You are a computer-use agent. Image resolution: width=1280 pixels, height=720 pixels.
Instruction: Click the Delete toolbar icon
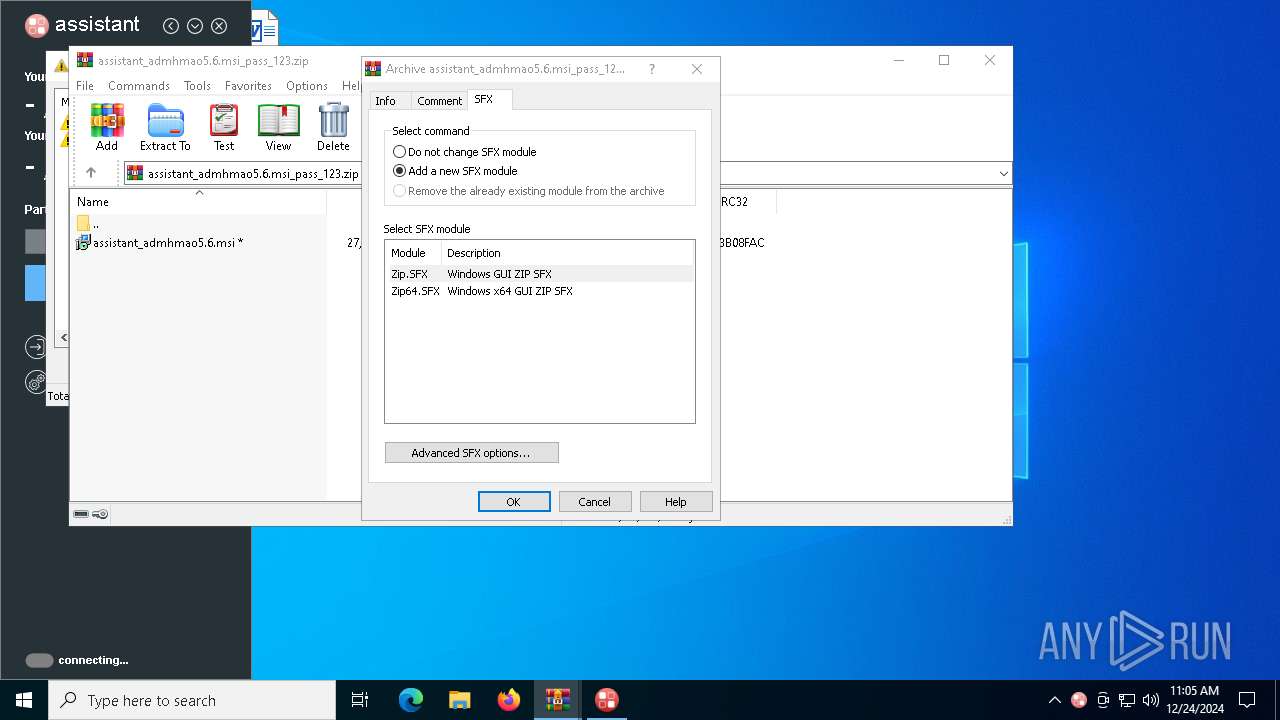(333, 127)
